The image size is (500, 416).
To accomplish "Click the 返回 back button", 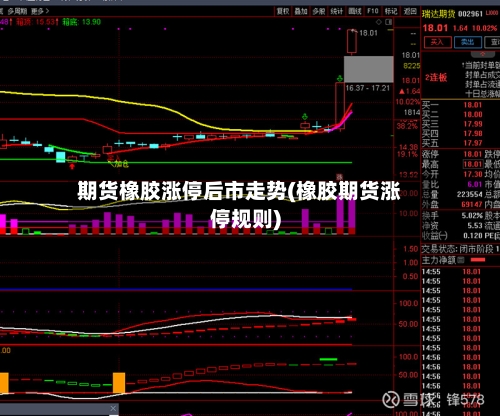I will [410, 11].
